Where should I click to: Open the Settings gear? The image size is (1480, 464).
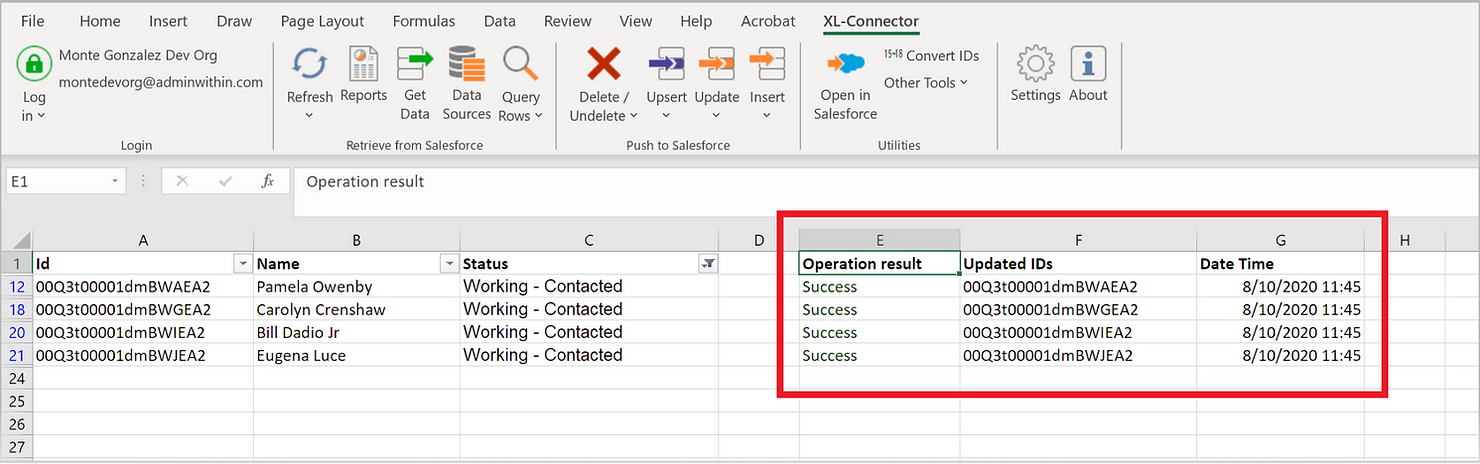(x=1035, y=65)
